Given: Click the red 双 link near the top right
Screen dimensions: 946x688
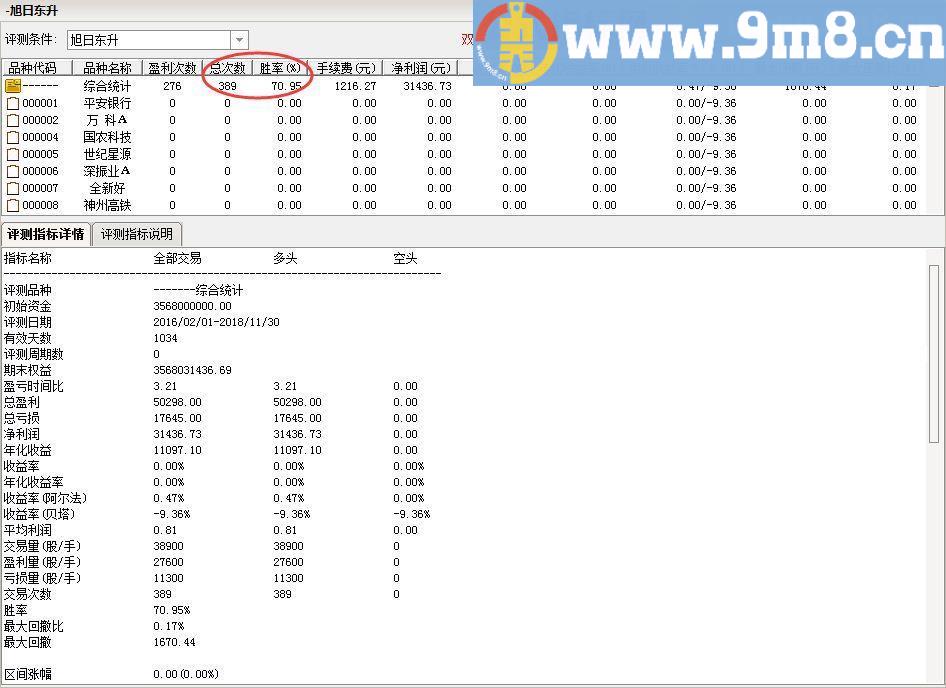Looking at the screenshot, I should pyautogui.click(x=465, y=40).
